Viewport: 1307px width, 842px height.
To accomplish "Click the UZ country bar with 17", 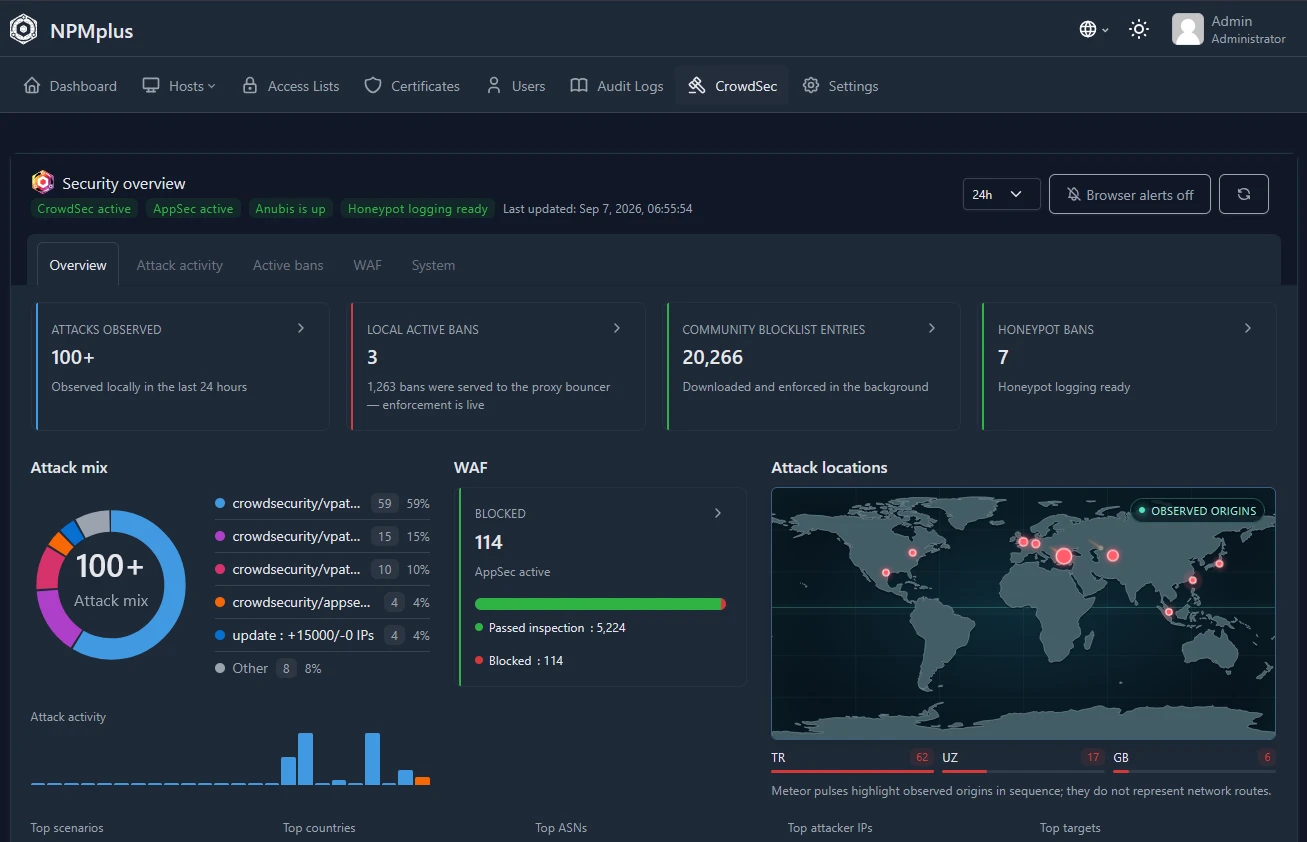I will [1023, 760].
